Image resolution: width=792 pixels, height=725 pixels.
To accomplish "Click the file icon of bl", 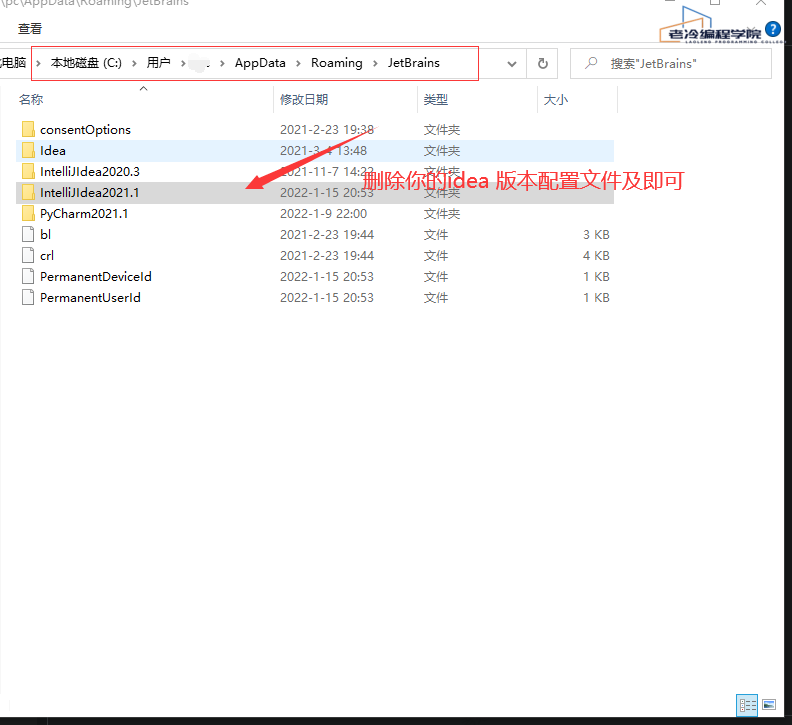I will 28,234.
